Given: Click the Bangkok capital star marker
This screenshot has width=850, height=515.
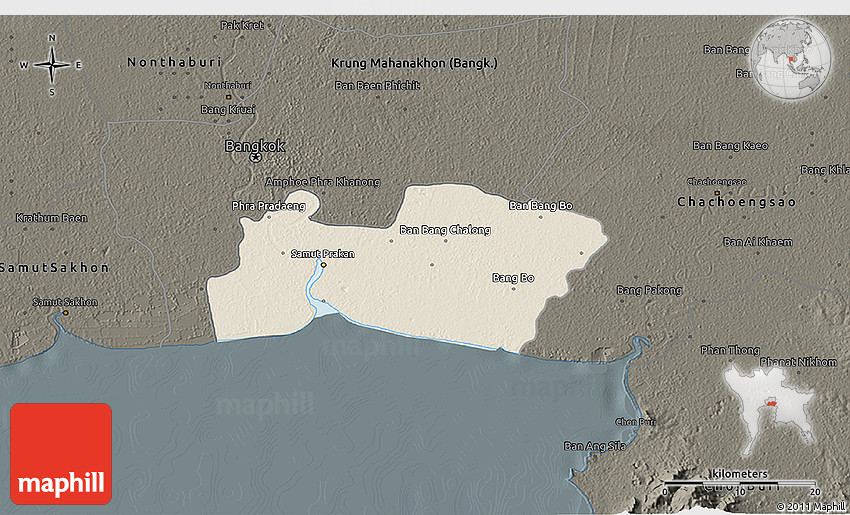Looking at the screenshot, I should point(255,158).
